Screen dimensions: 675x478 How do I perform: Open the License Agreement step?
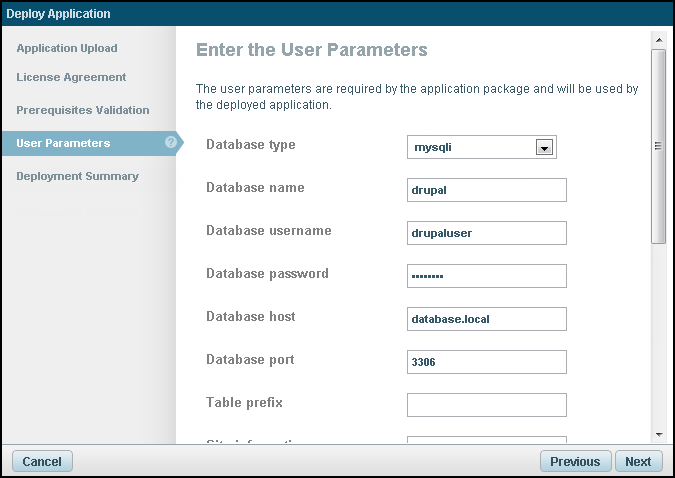click(71, 77)
